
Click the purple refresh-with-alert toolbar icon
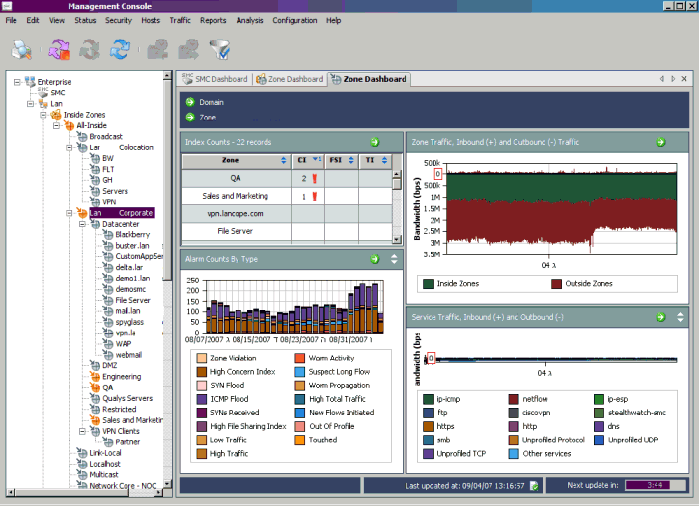60,49
